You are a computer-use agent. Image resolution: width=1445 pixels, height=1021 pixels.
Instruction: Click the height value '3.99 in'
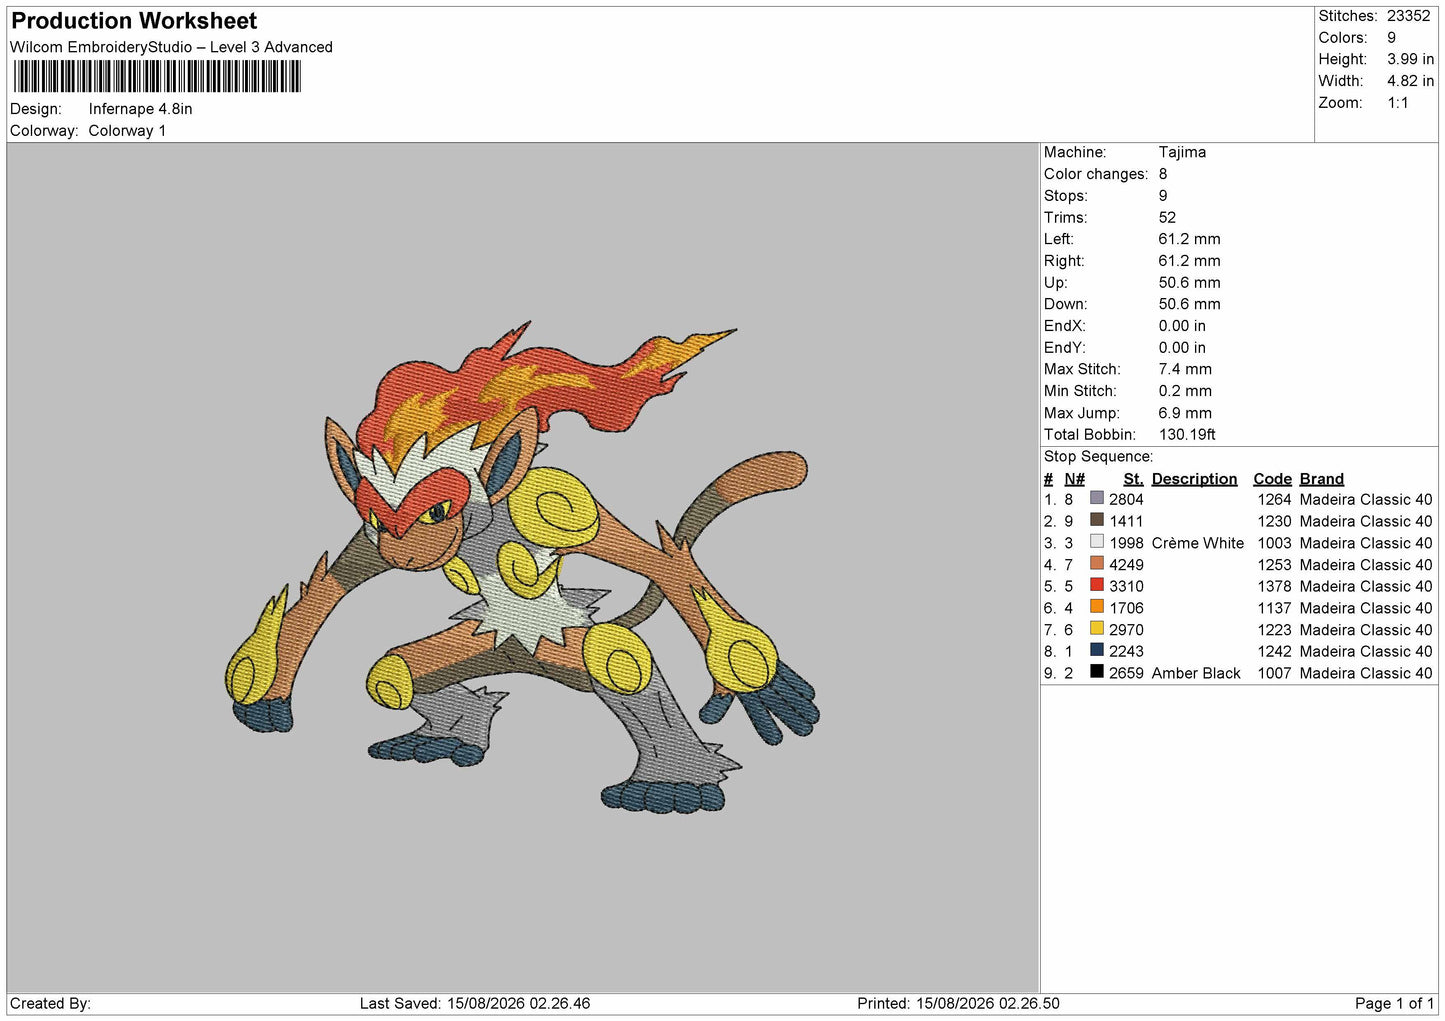point(1410,59)
